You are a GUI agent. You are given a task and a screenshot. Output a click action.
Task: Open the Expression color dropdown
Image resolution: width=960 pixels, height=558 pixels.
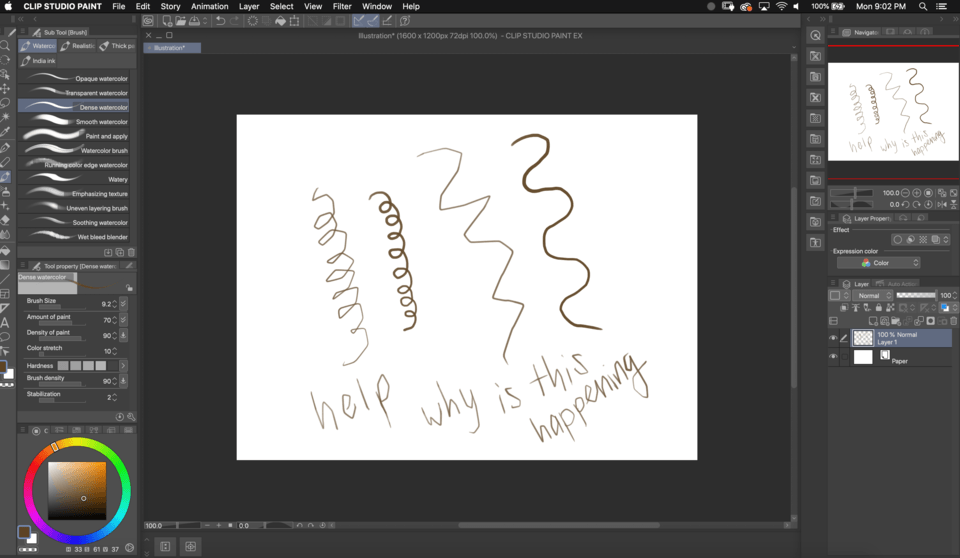point(878,263)
